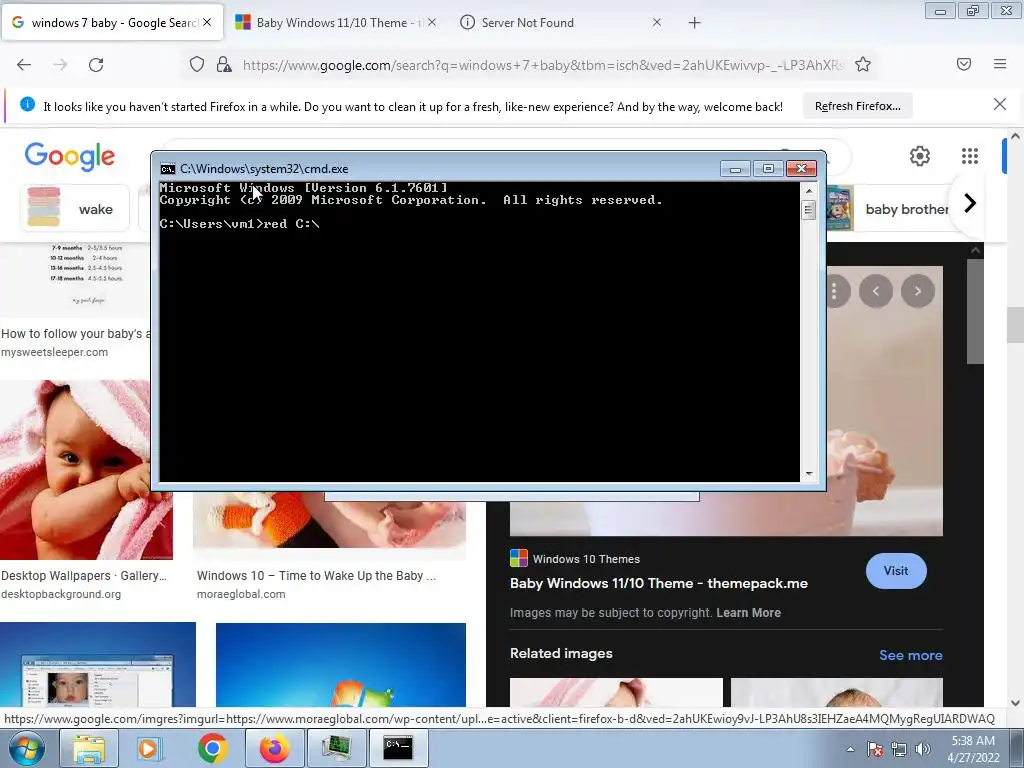Select the cmd taskbar button
The width and height of the screenshot is (1024, 768).
[x=398, y=748]
